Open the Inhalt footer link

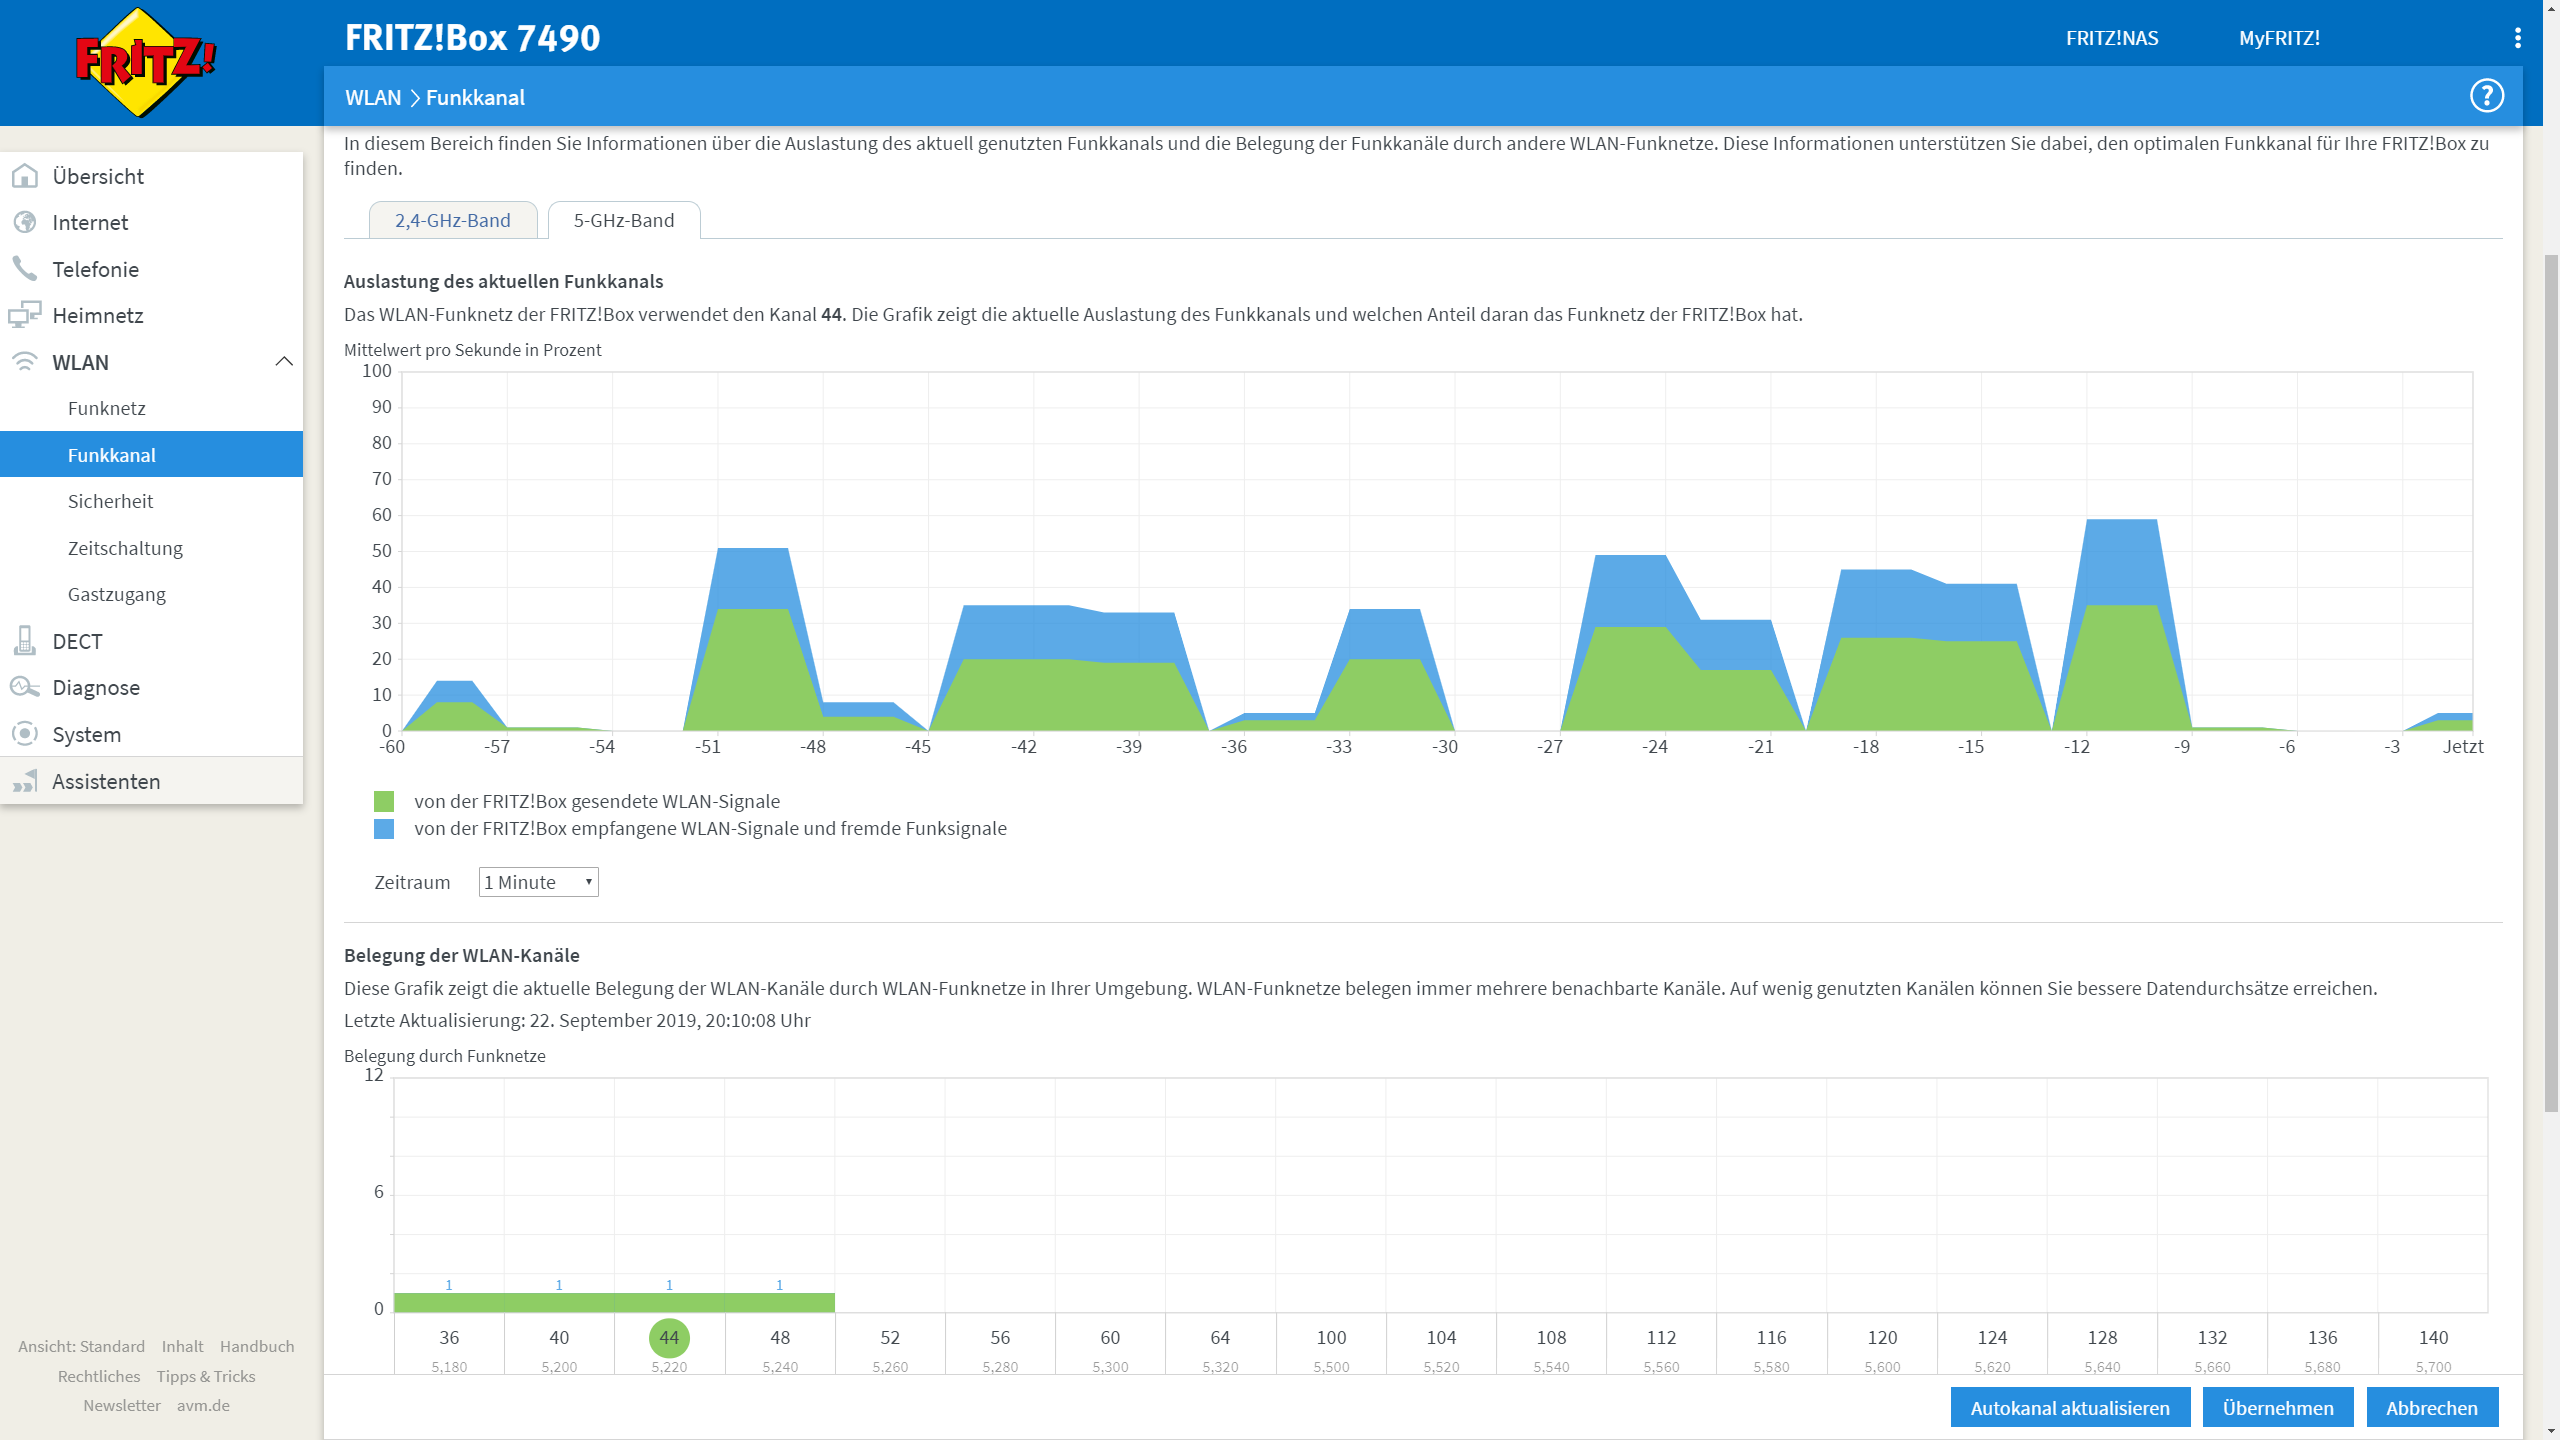point(182,1346)
